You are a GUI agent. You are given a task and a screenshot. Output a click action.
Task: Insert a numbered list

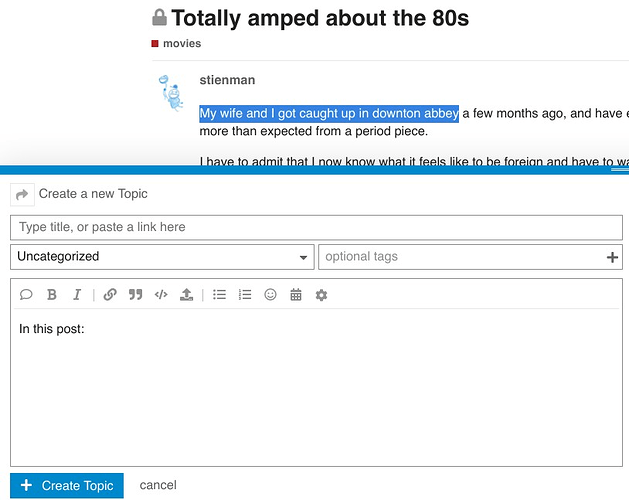(245, 295)
